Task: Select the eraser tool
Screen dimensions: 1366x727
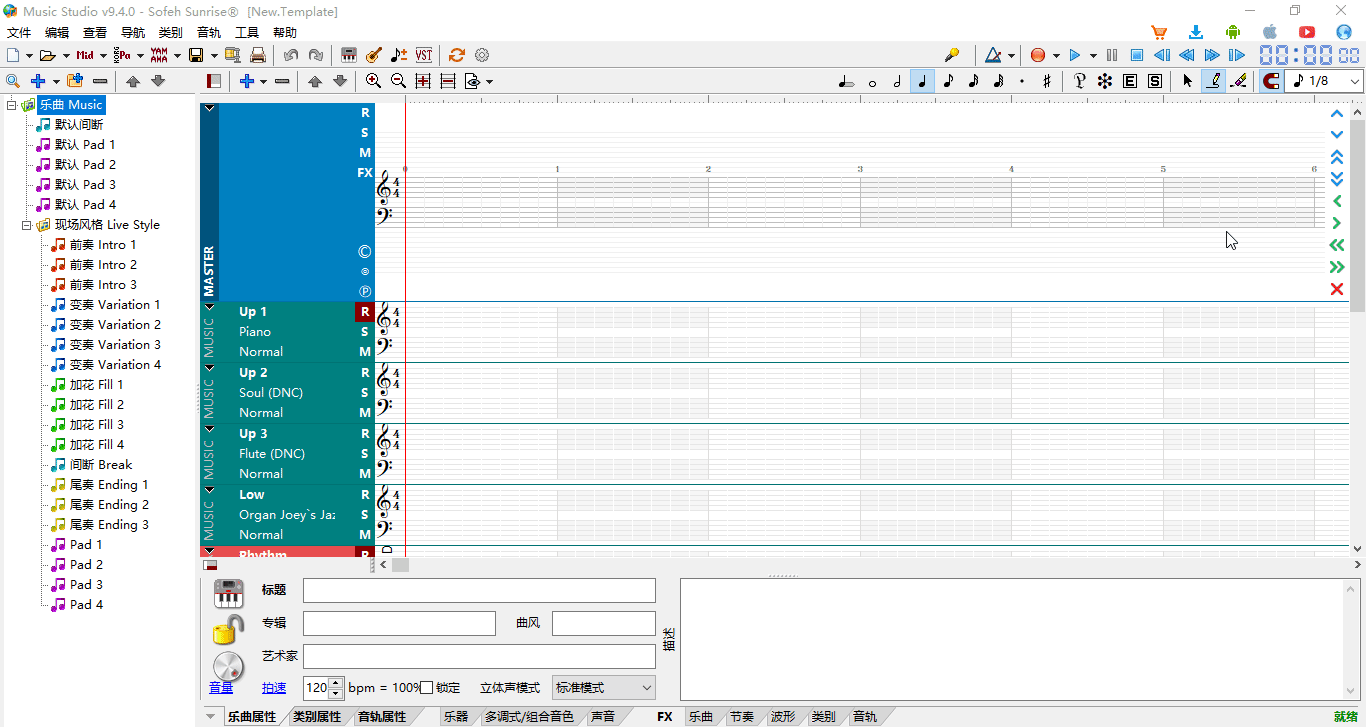Action: [1239, 81]
